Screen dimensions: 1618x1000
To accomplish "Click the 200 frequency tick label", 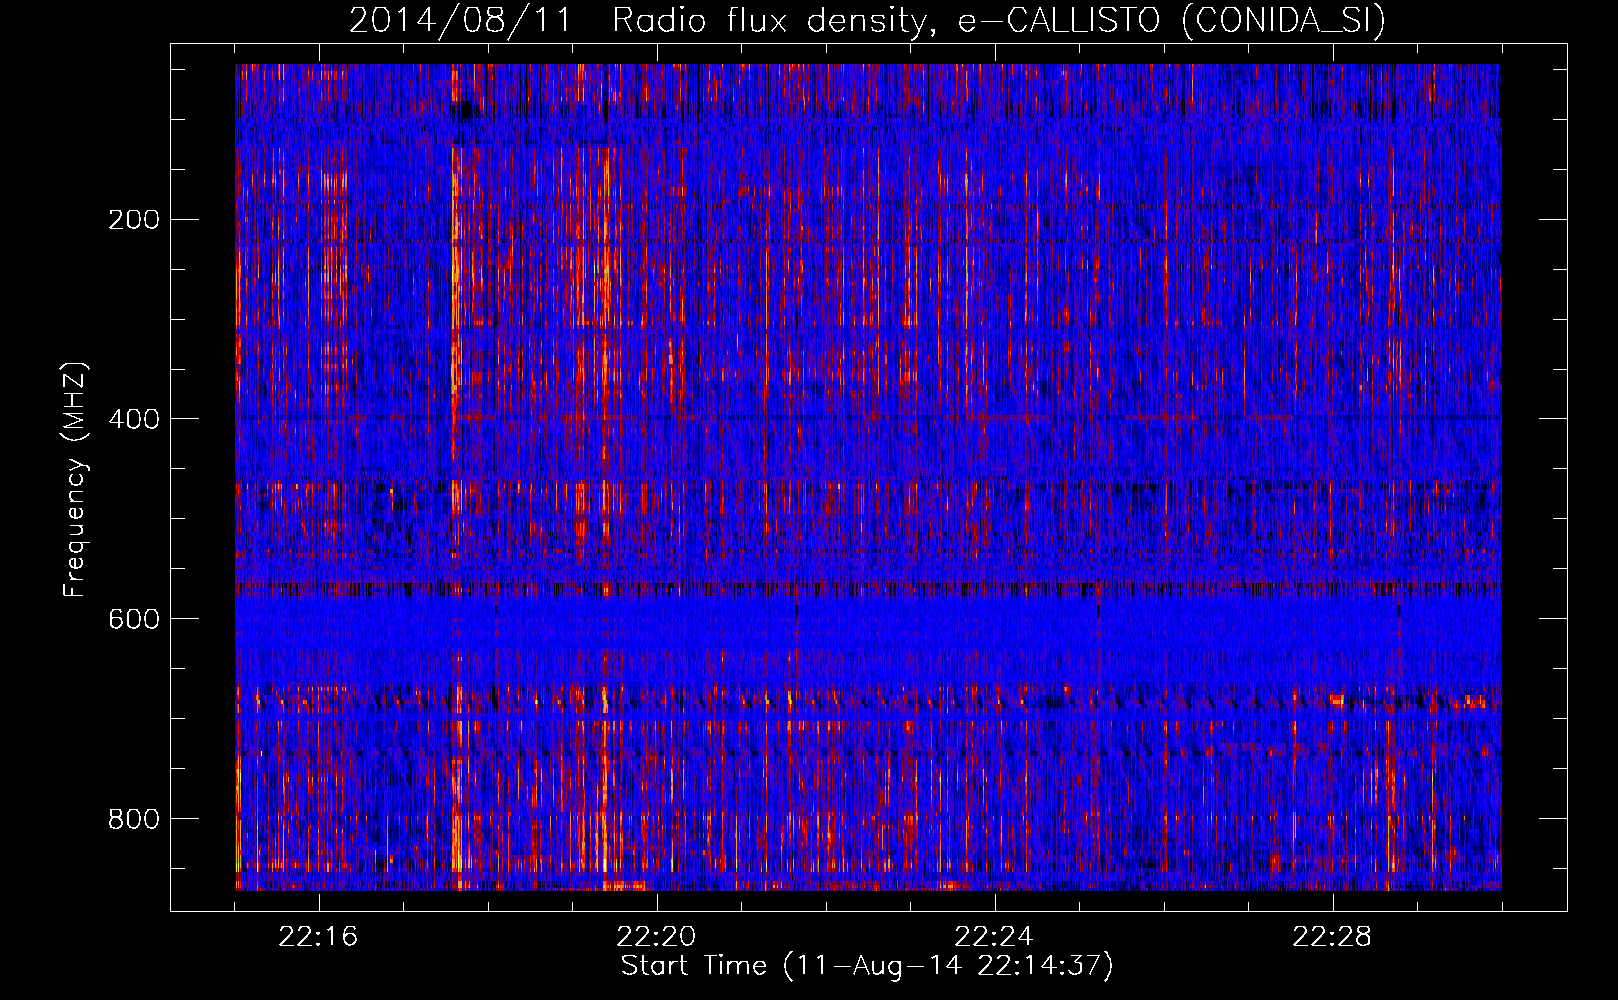I will click(133, 220).
